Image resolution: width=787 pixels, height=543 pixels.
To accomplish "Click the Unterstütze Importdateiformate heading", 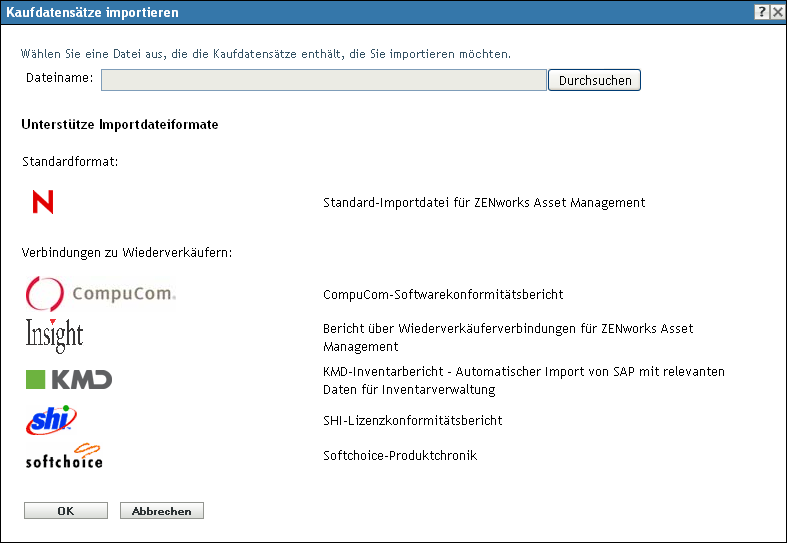I will 119,125.
